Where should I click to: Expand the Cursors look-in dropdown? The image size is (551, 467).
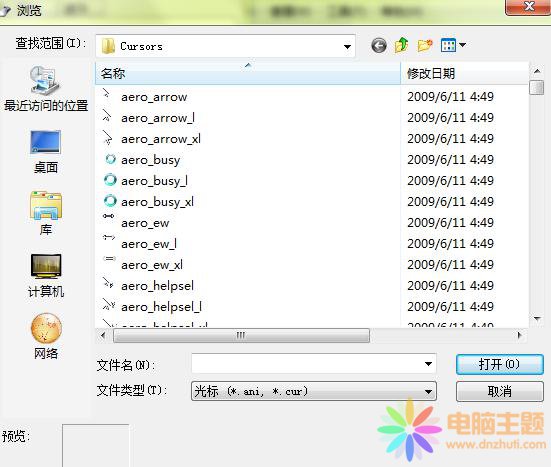point(347,46)
